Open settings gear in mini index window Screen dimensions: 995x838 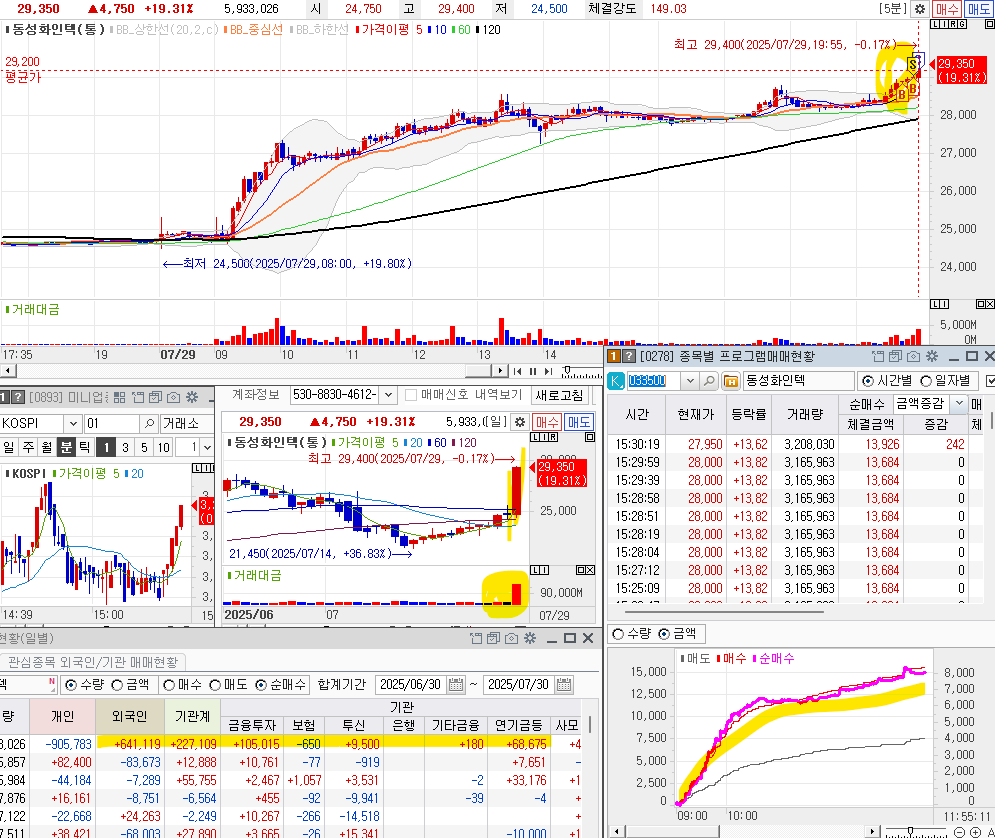192,398
